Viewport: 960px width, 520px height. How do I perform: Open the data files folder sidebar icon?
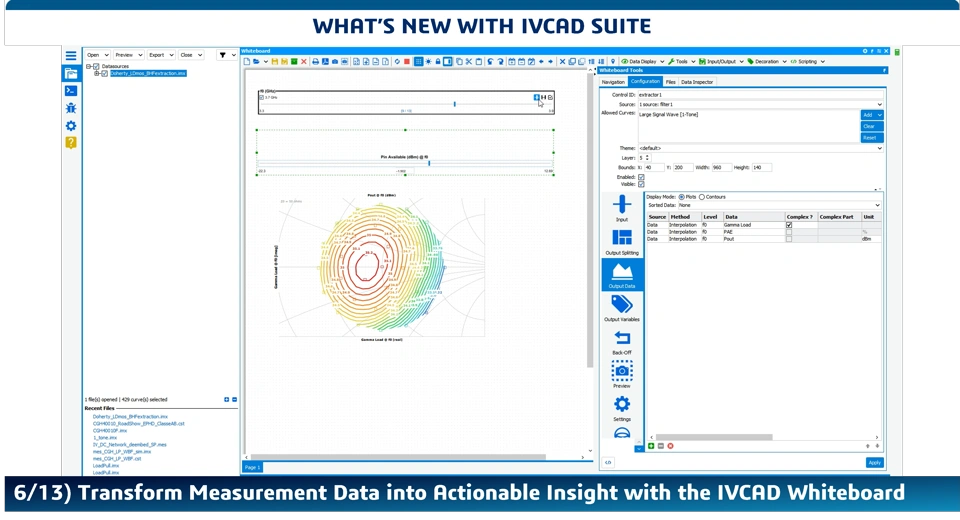[71, 73]
